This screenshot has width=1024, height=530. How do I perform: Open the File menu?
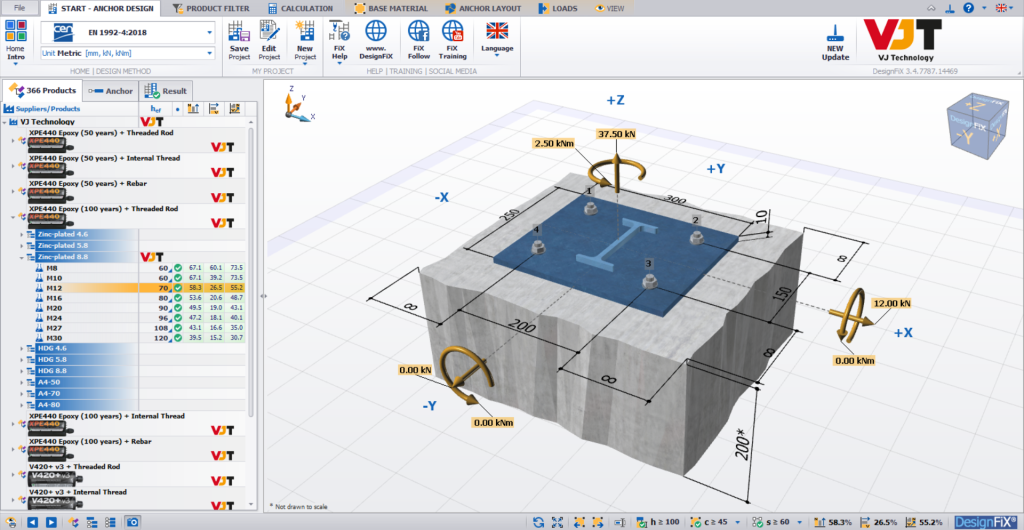coord(20,8)
